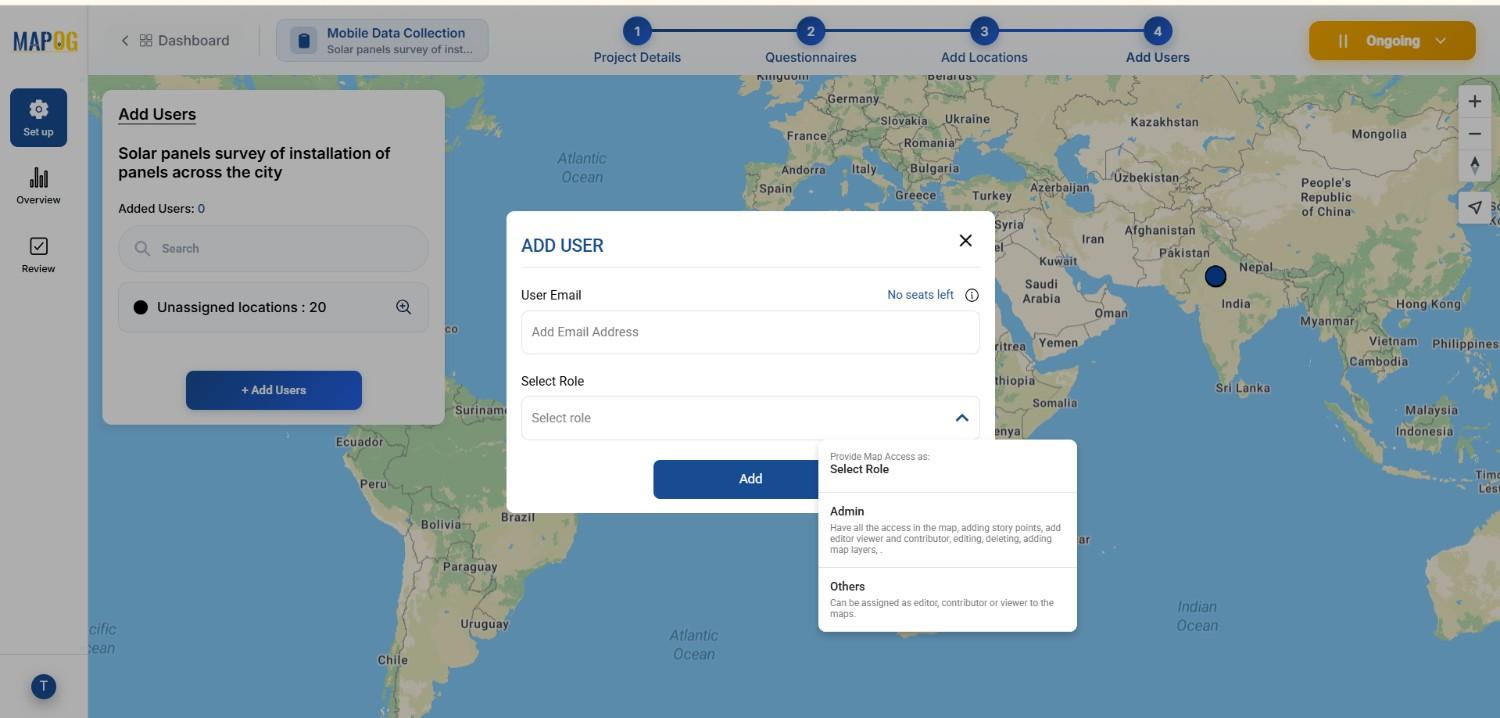The width and height of the screenshot is (1500, 718).
Task: Reset map orientation with compass icon
Action: [1475, 165]
